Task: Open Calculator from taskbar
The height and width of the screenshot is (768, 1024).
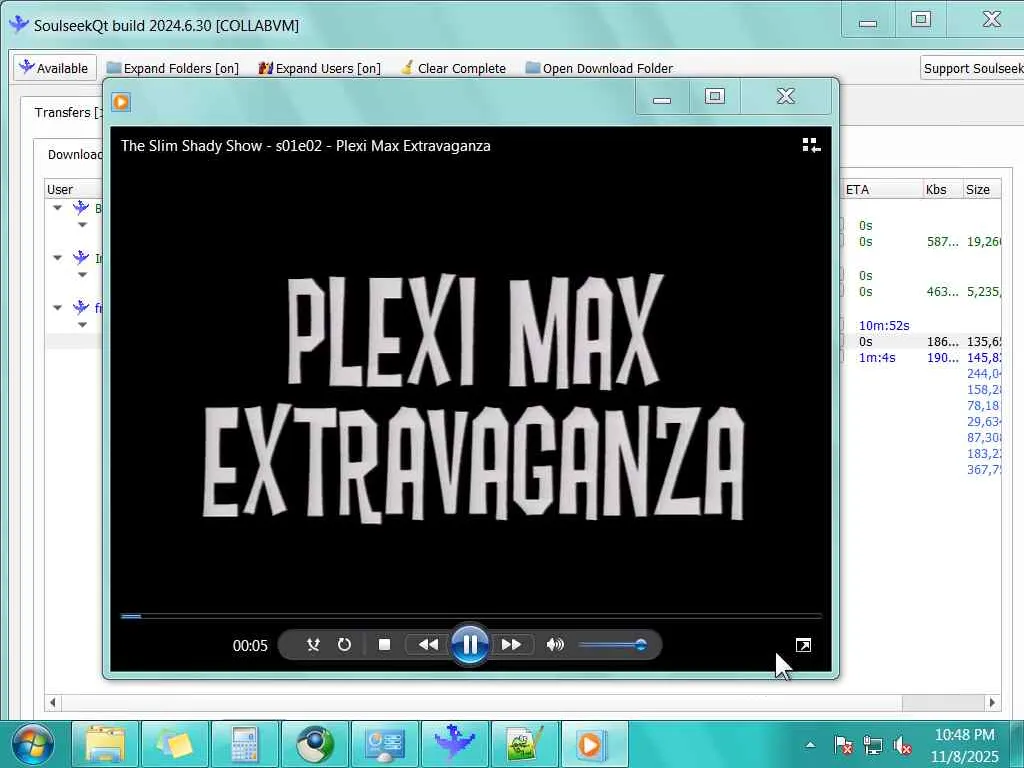Action: click(244, 744)
